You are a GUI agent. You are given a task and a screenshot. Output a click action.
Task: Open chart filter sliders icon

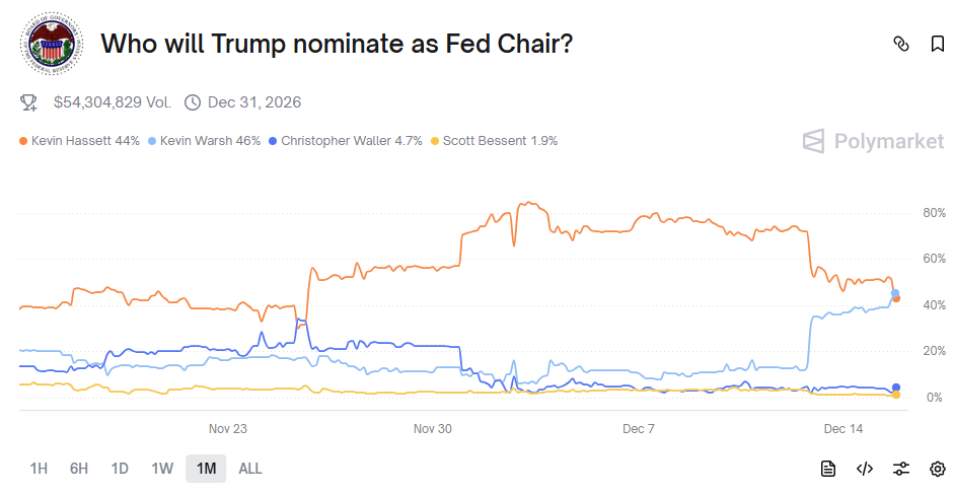click(901, 468)
